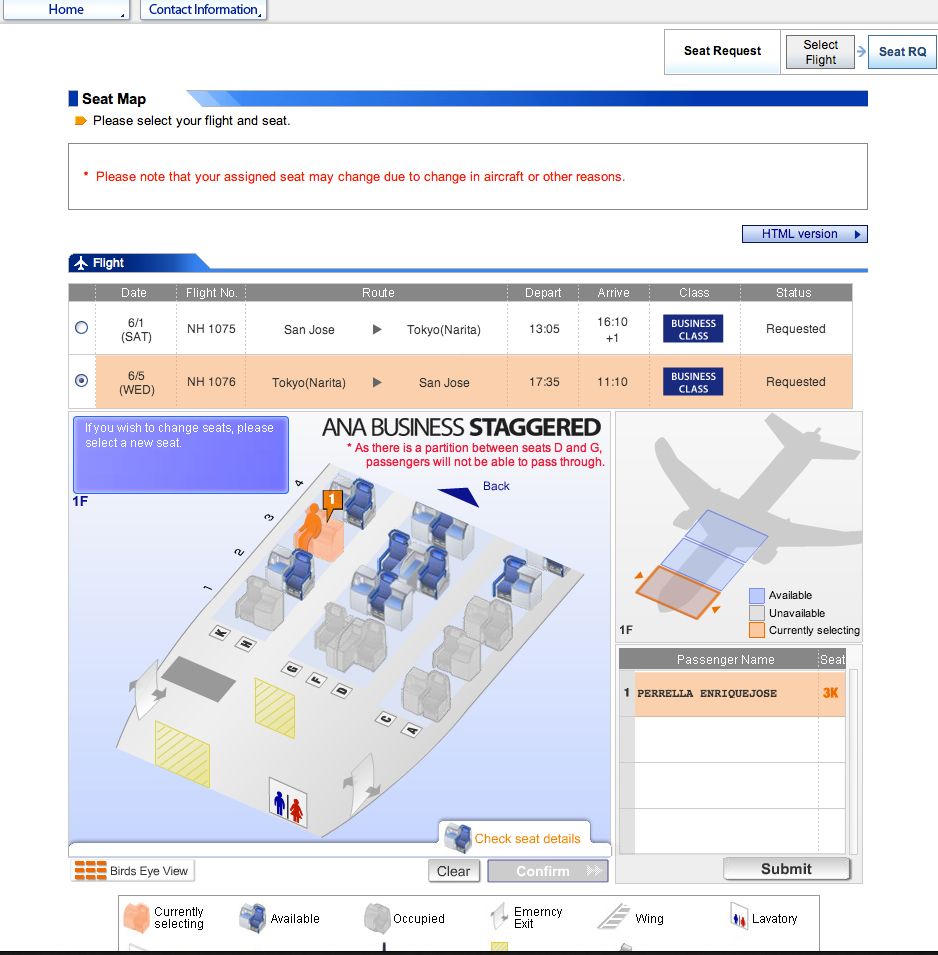The height and width of the screenshot is (955, 938).
Task: Click the Occupied seat icon in bottom legend
Action: [376, 918]
